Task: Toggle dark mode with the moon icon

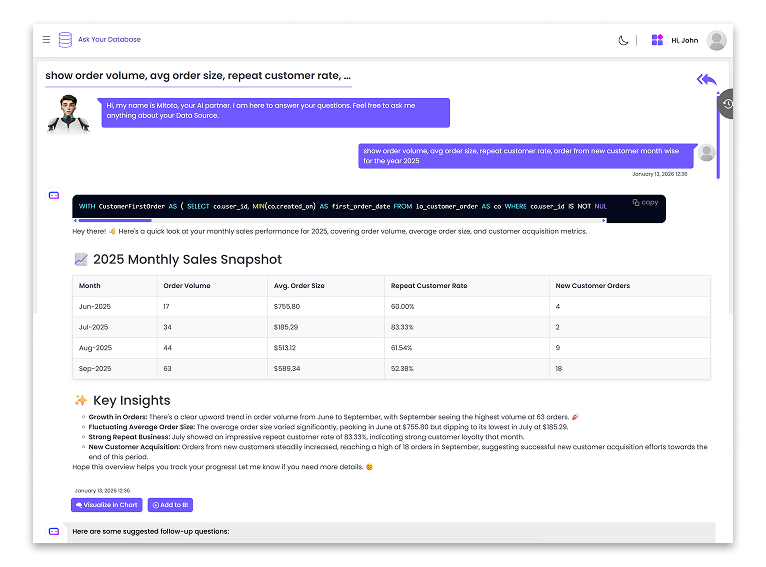Action: [x=624, y=40]
